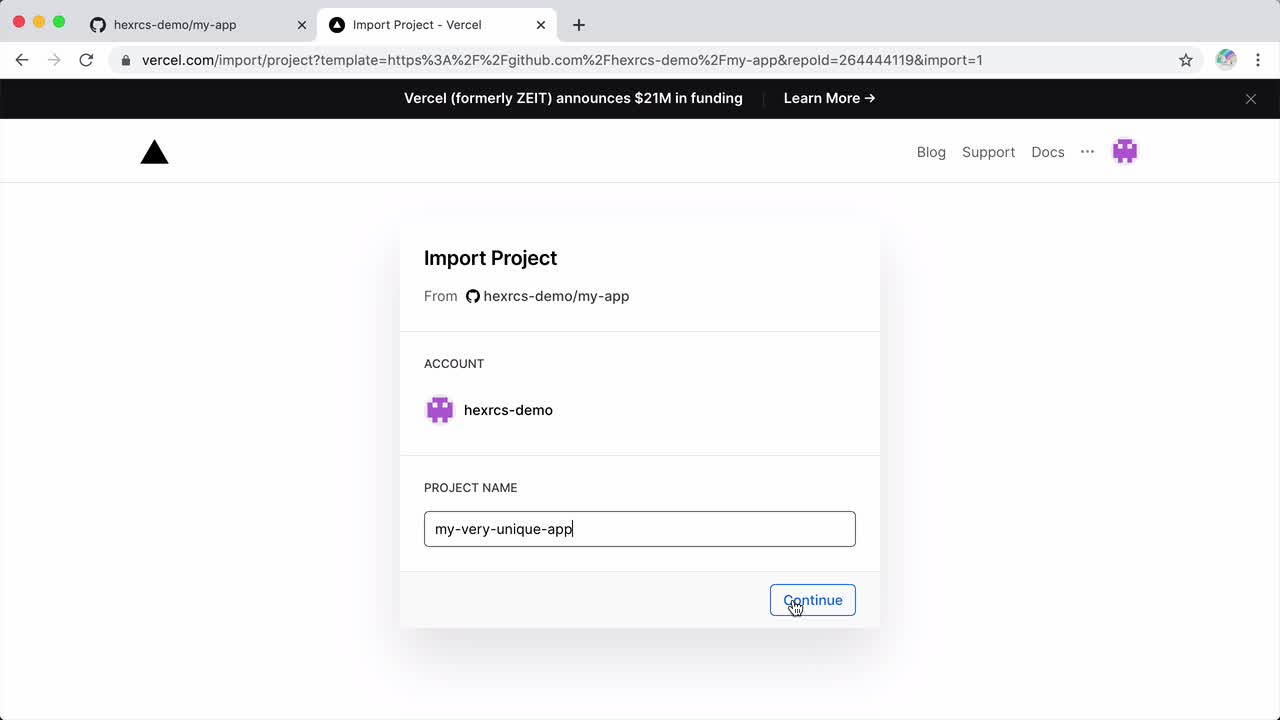Open Chrome's three-dot menu
The image size is (1280, 720).
point(1258,60)
